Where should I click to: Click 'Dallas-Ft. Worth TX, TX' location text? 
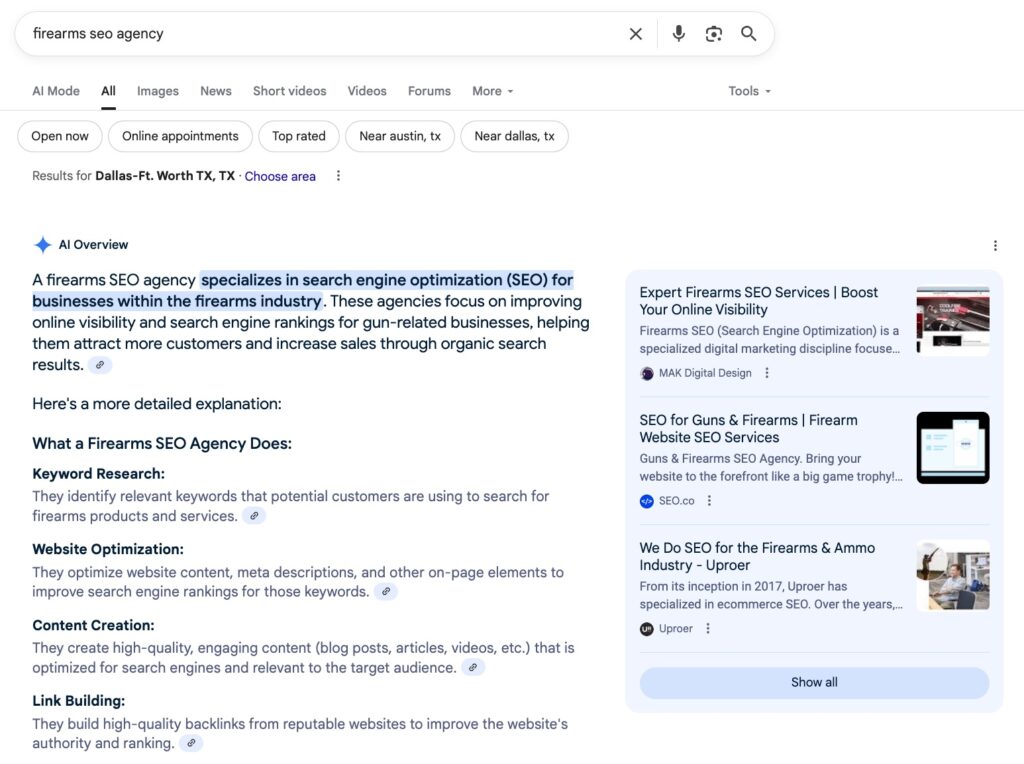tap(165, 176)
